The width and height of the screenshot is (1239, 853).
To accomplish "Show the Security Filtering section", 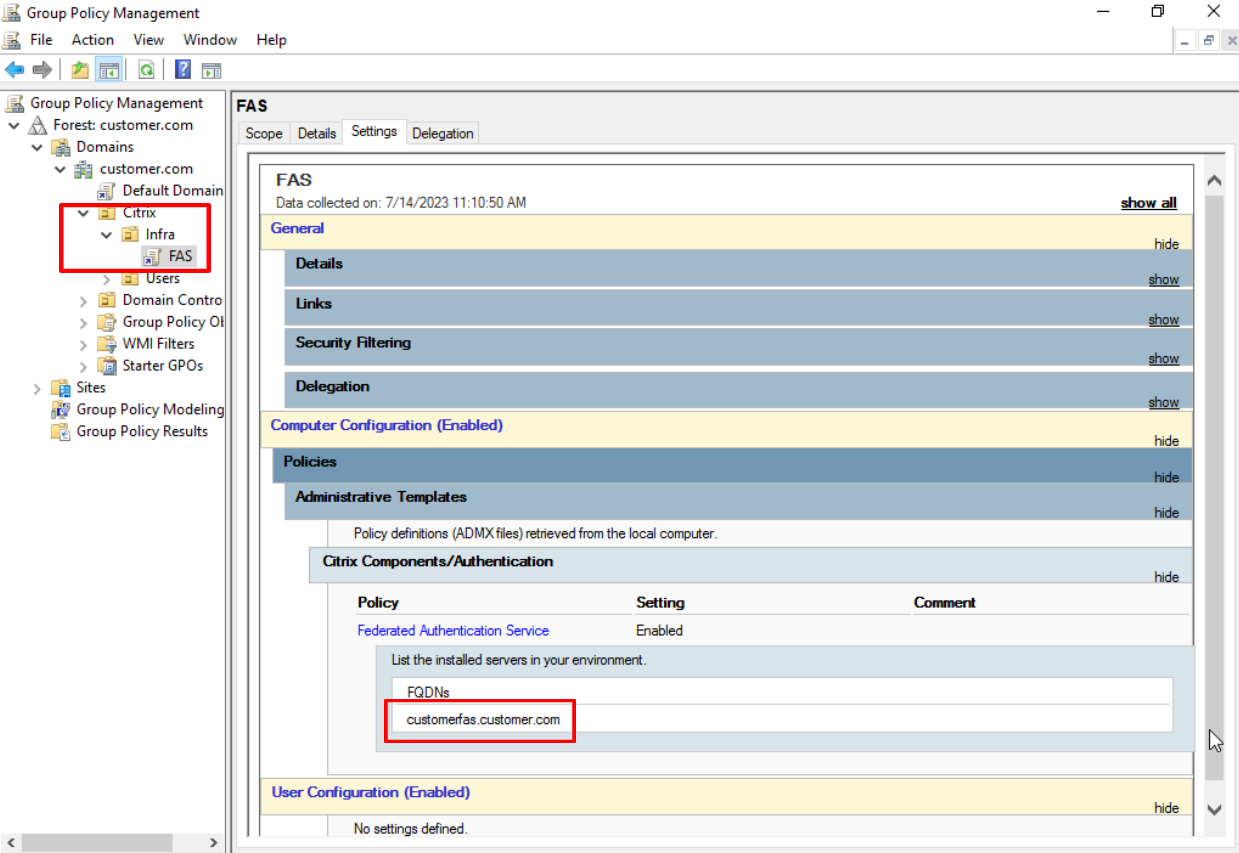I will coord(1163,359).
